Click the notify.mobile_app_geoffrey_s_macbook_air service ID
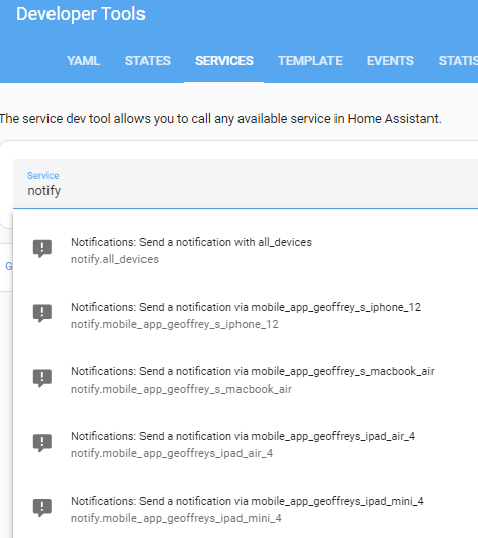The height and width of the screenshot is (538, 478). (x=181, y=389)
